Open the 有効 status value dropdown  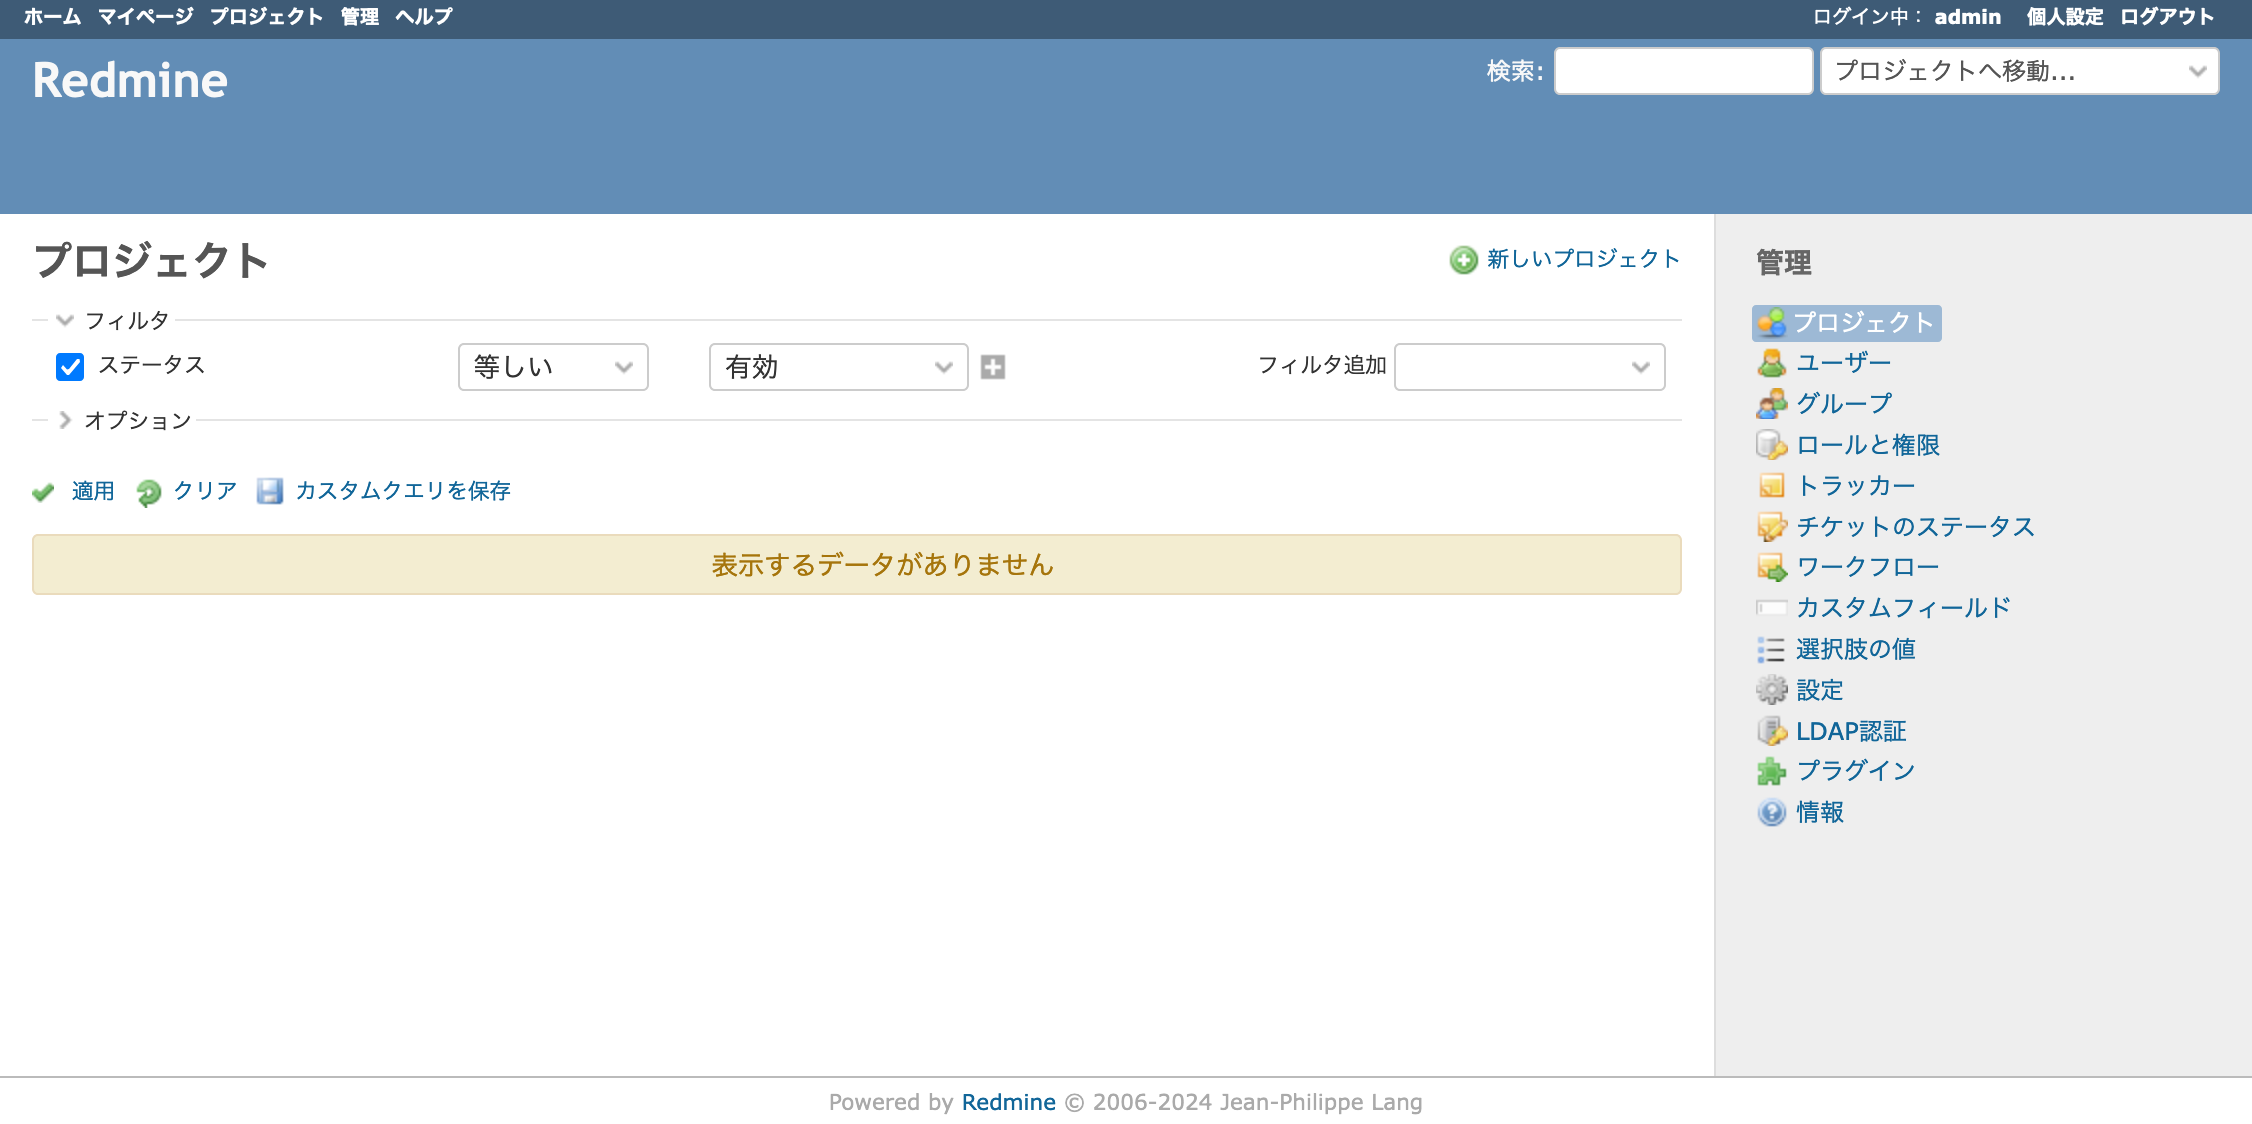[x=838, y=367]
